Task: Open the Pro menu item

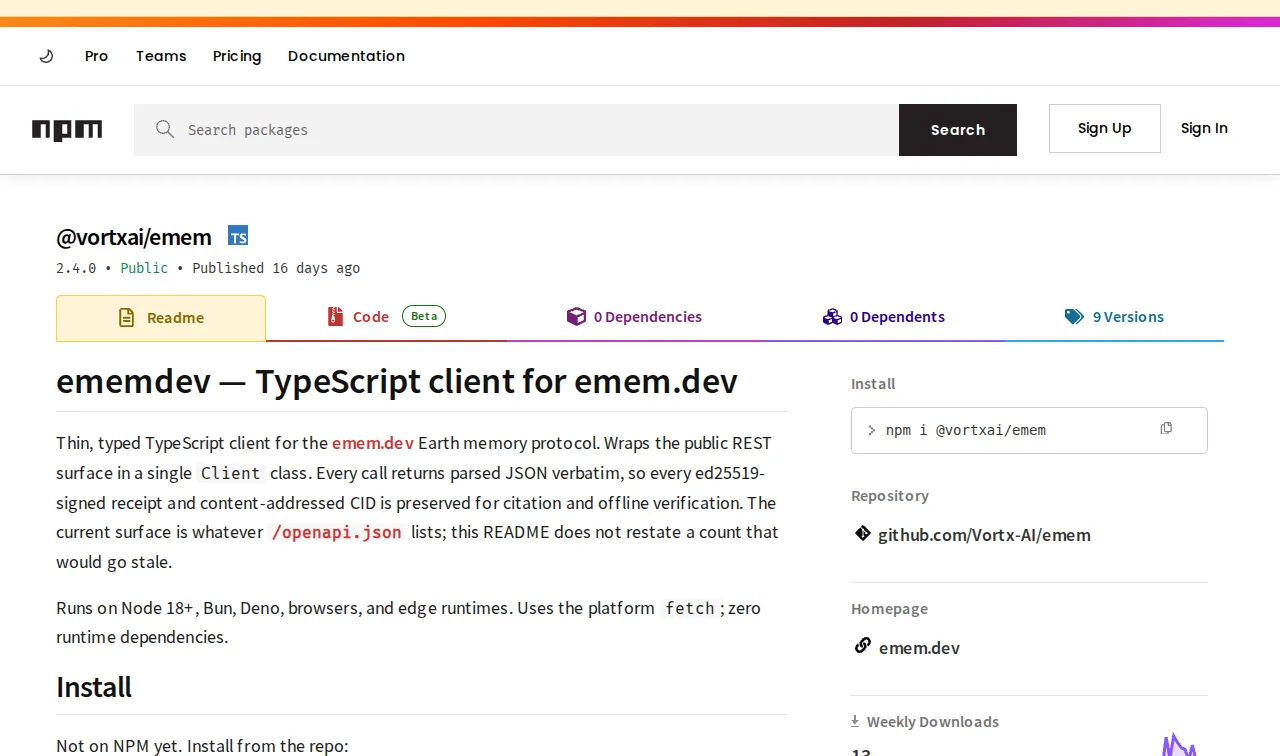Action: coord(97,56)
